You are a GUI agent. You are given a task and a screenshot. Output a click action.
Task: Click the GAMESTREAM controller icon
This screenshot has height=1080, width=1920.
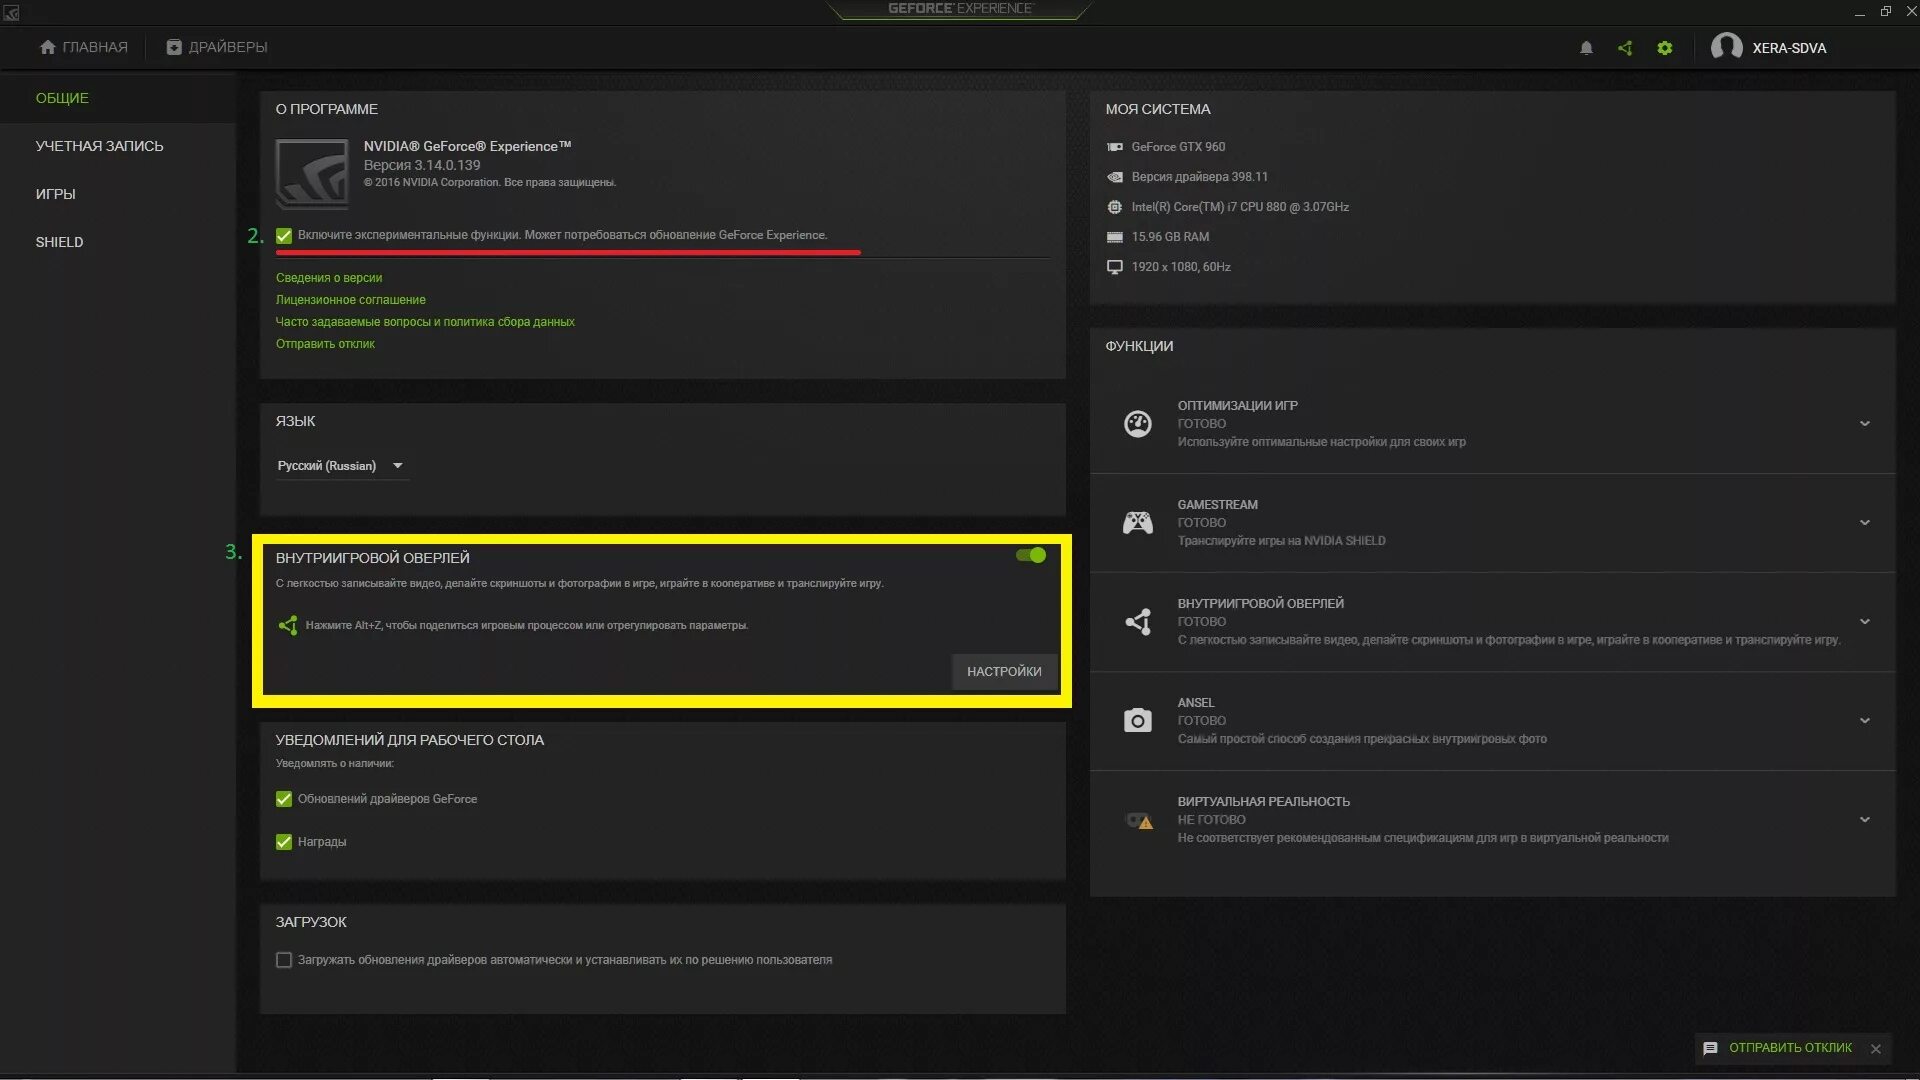(1137, 521)
